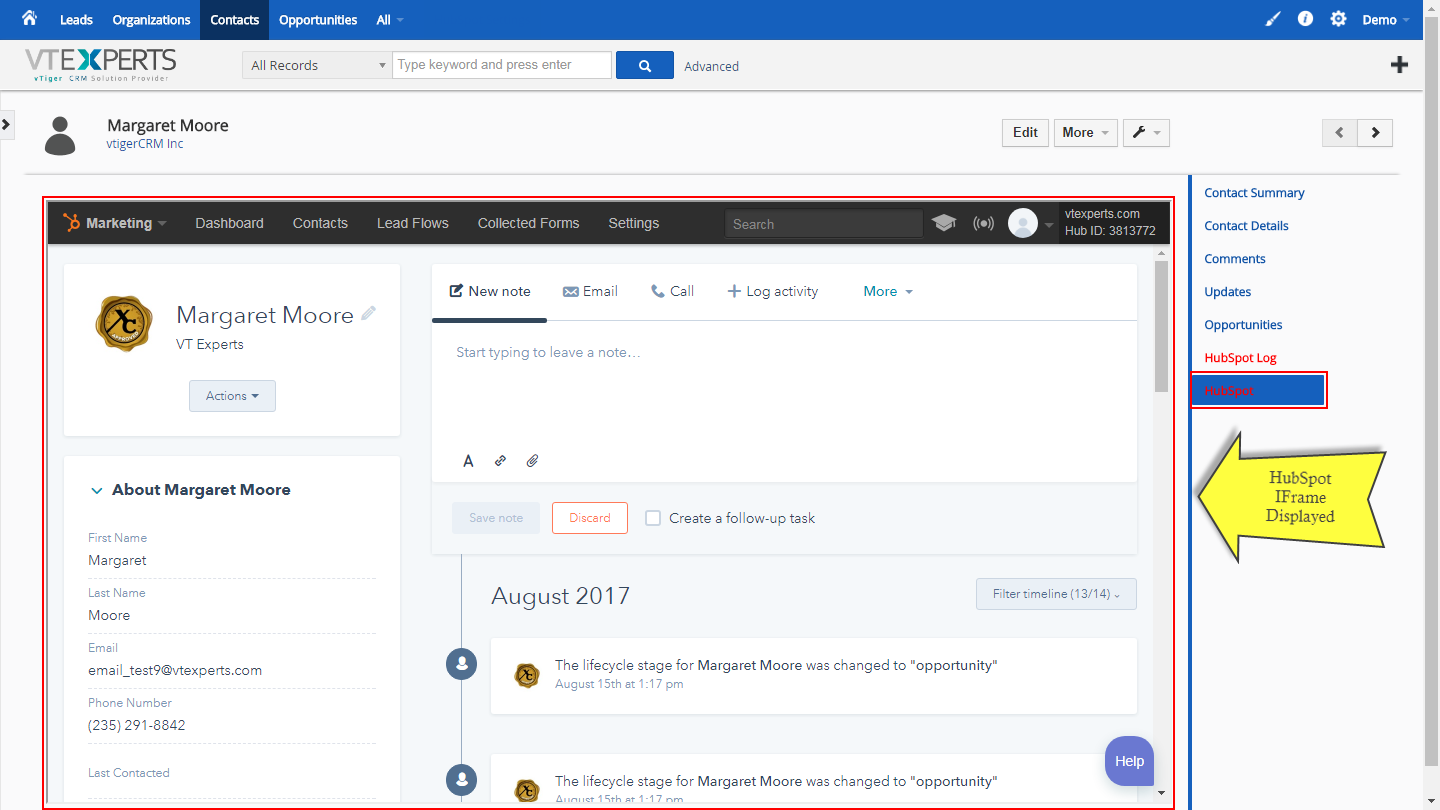Open Contact Summary sidebar link
The image size is (1440, 810).
tap(1254, 193)
